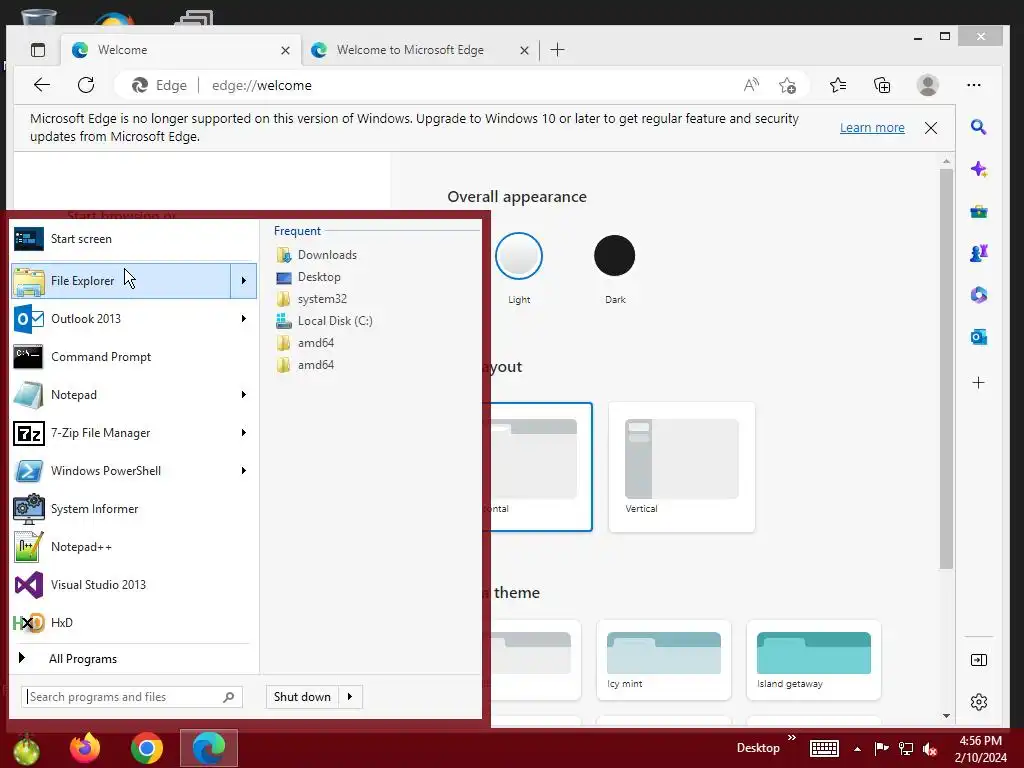Launch Command Prompt from start menu
Viewport: 1024px width, 768px height.
coord(134,357)
